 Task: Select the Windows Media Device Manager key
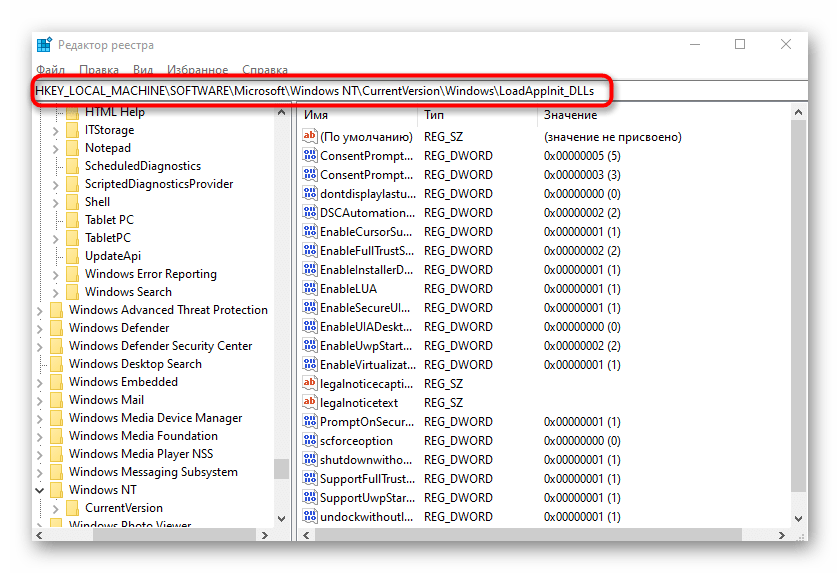[155, 418]
